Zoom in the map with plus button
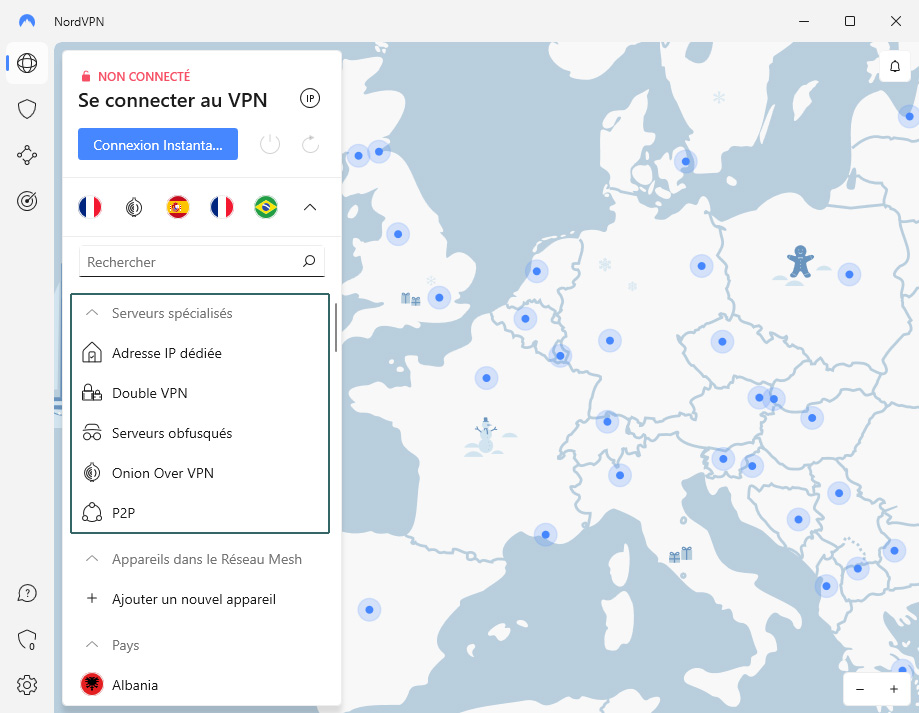919x713 pixels. click(x=894, y=689)
